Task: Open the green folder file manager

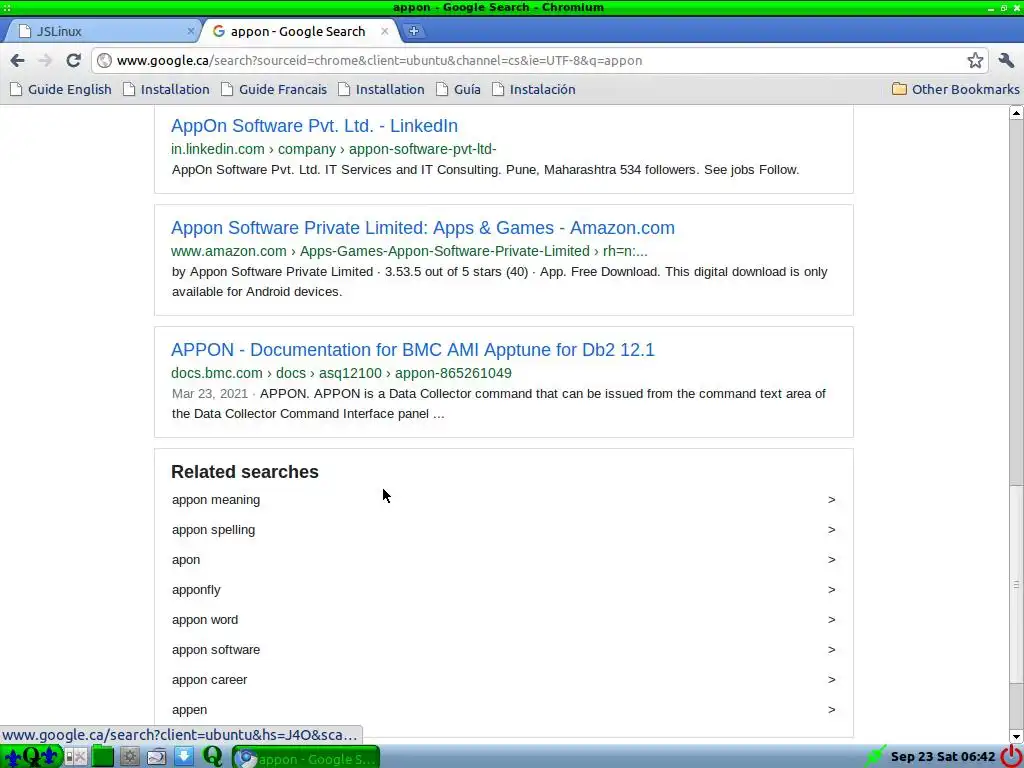Action: click(103, 757)
